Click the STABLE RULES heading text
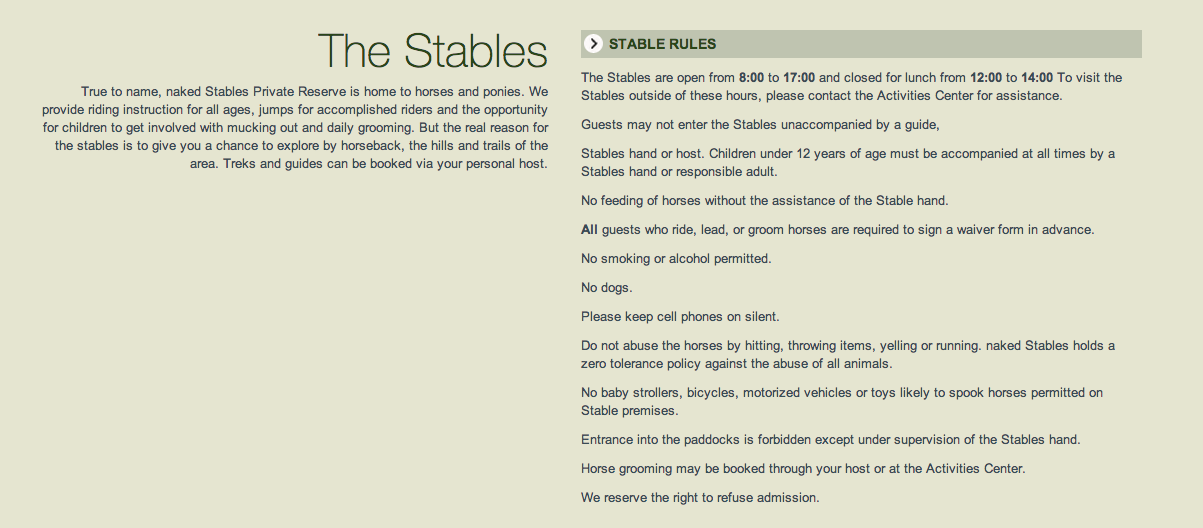This screenshot has width=1203, height=528. click(x=662, y=44)
